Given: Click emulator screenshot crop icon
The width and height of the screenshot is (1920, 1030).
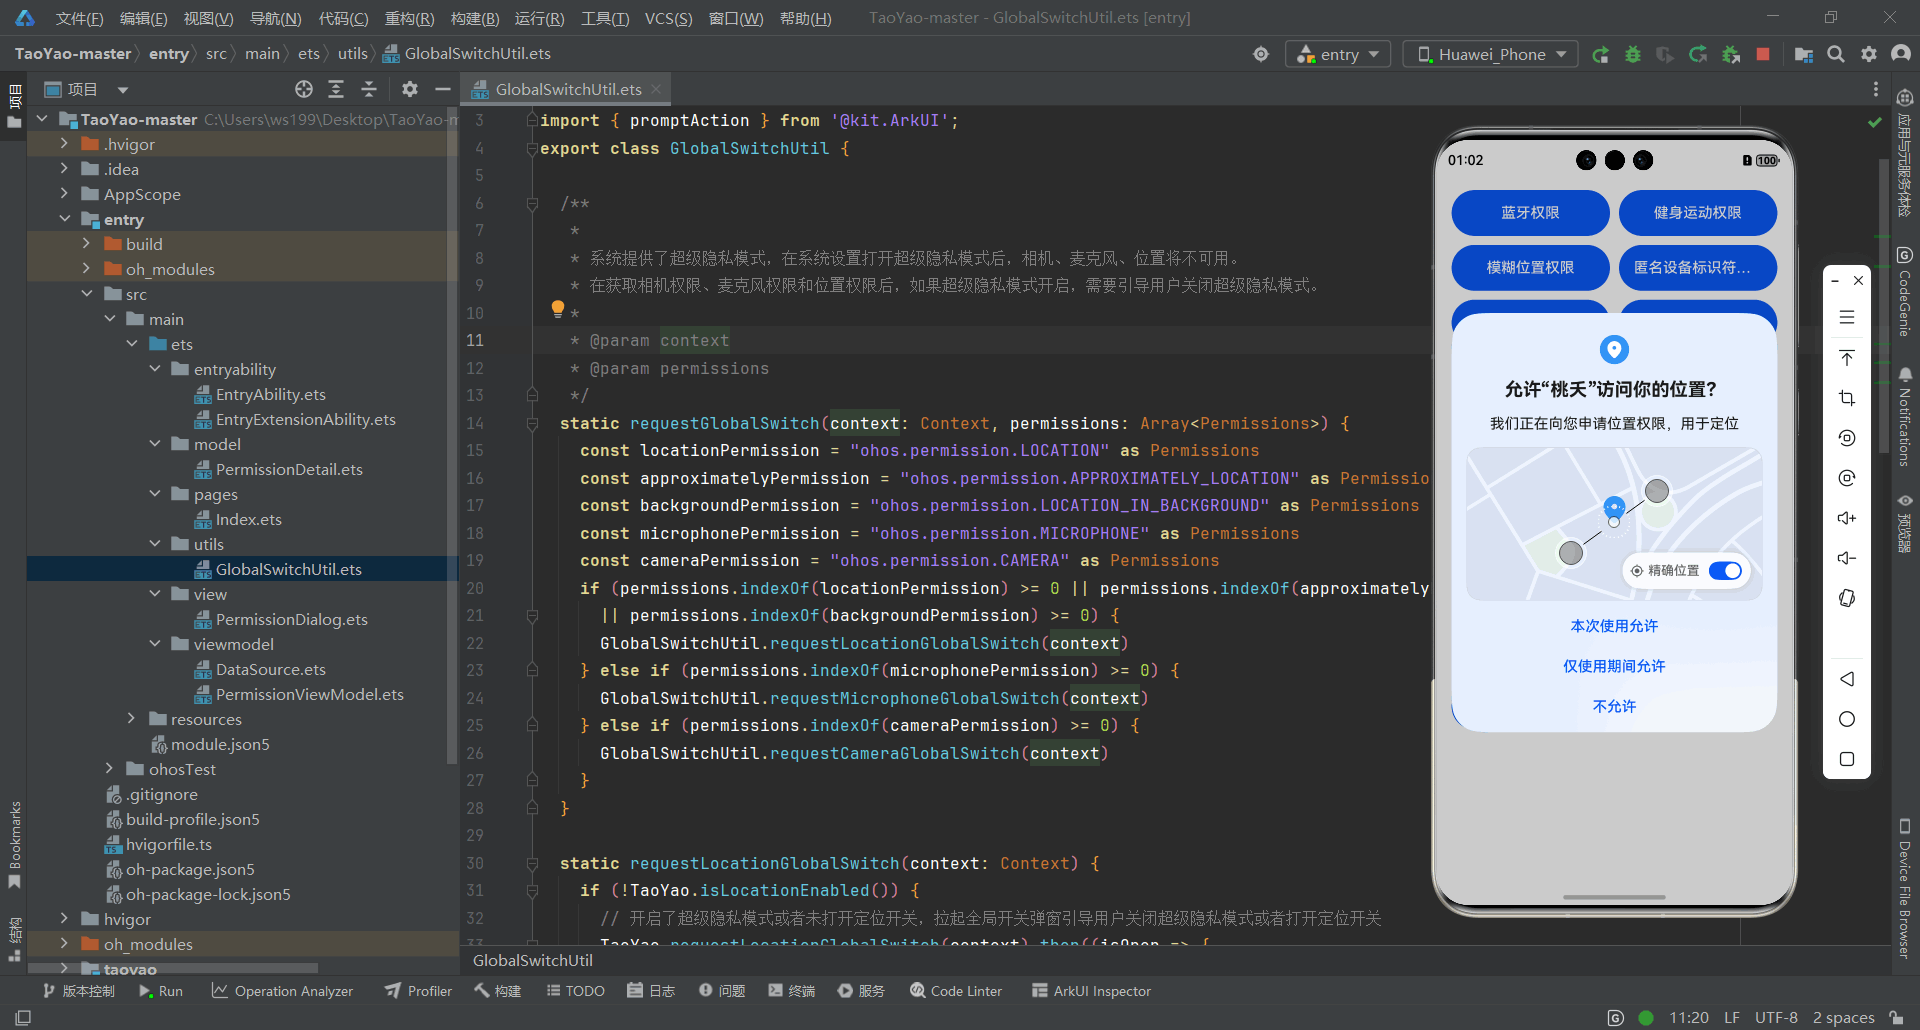Looking at the screenshot, I should coord(1847,398).
